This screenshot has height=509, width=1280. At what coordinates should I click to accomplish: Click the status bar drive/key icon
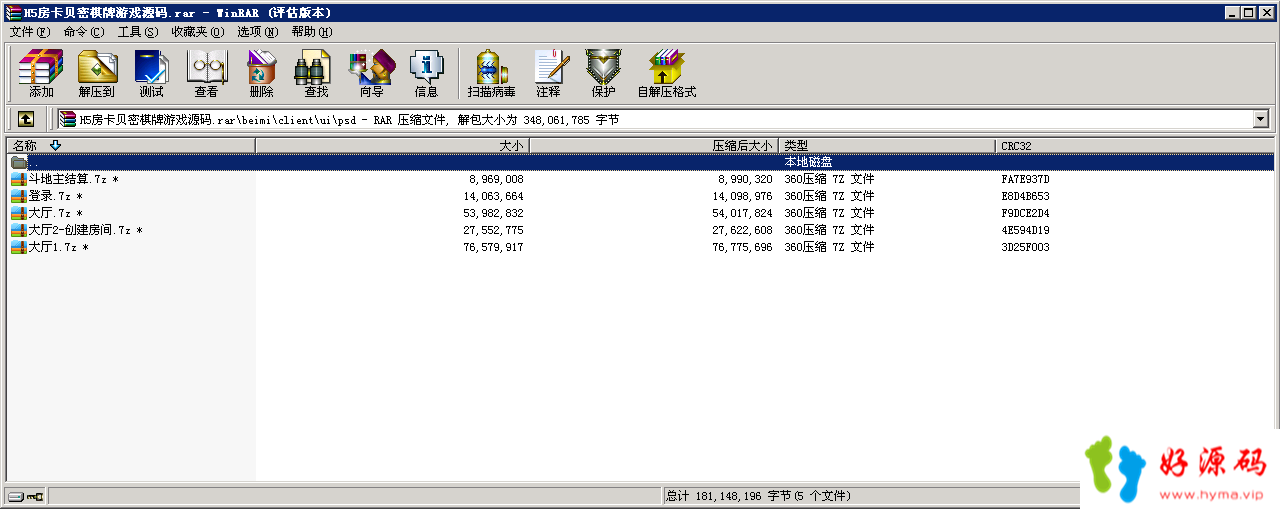(x=26, y=496)
